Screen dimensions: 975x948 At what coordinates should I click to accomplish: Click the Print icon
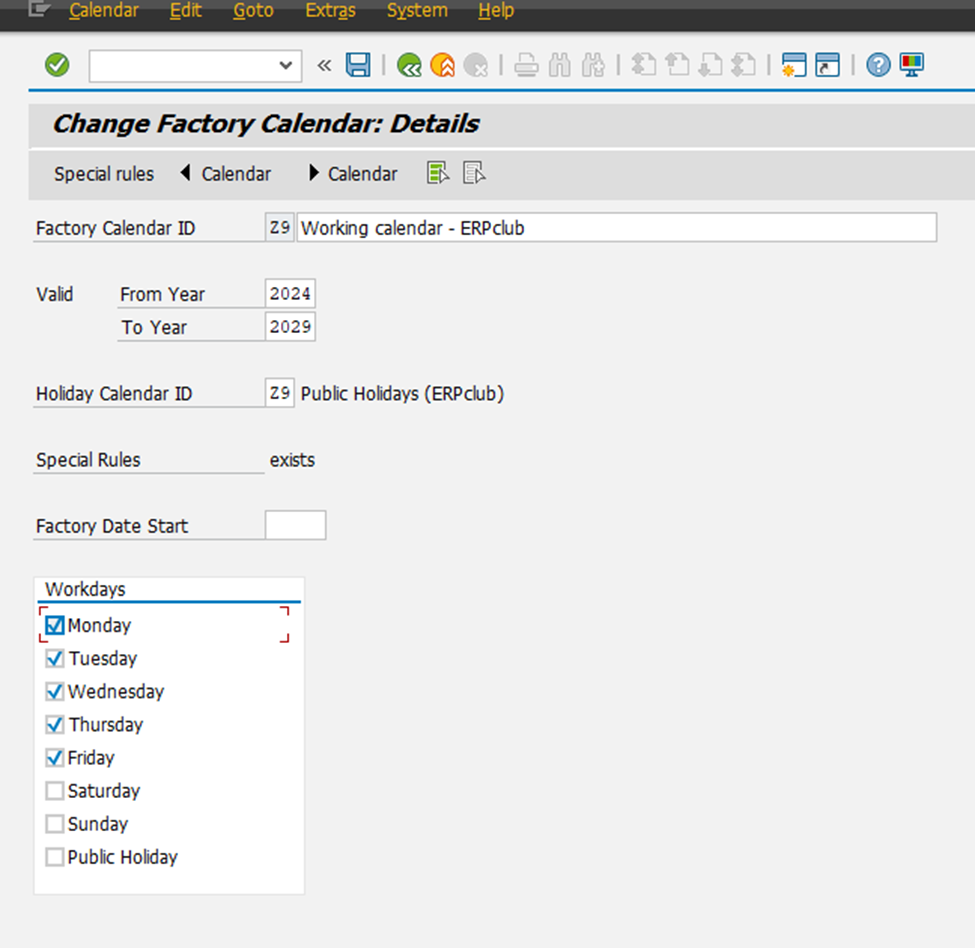click(x=526, y=65)
